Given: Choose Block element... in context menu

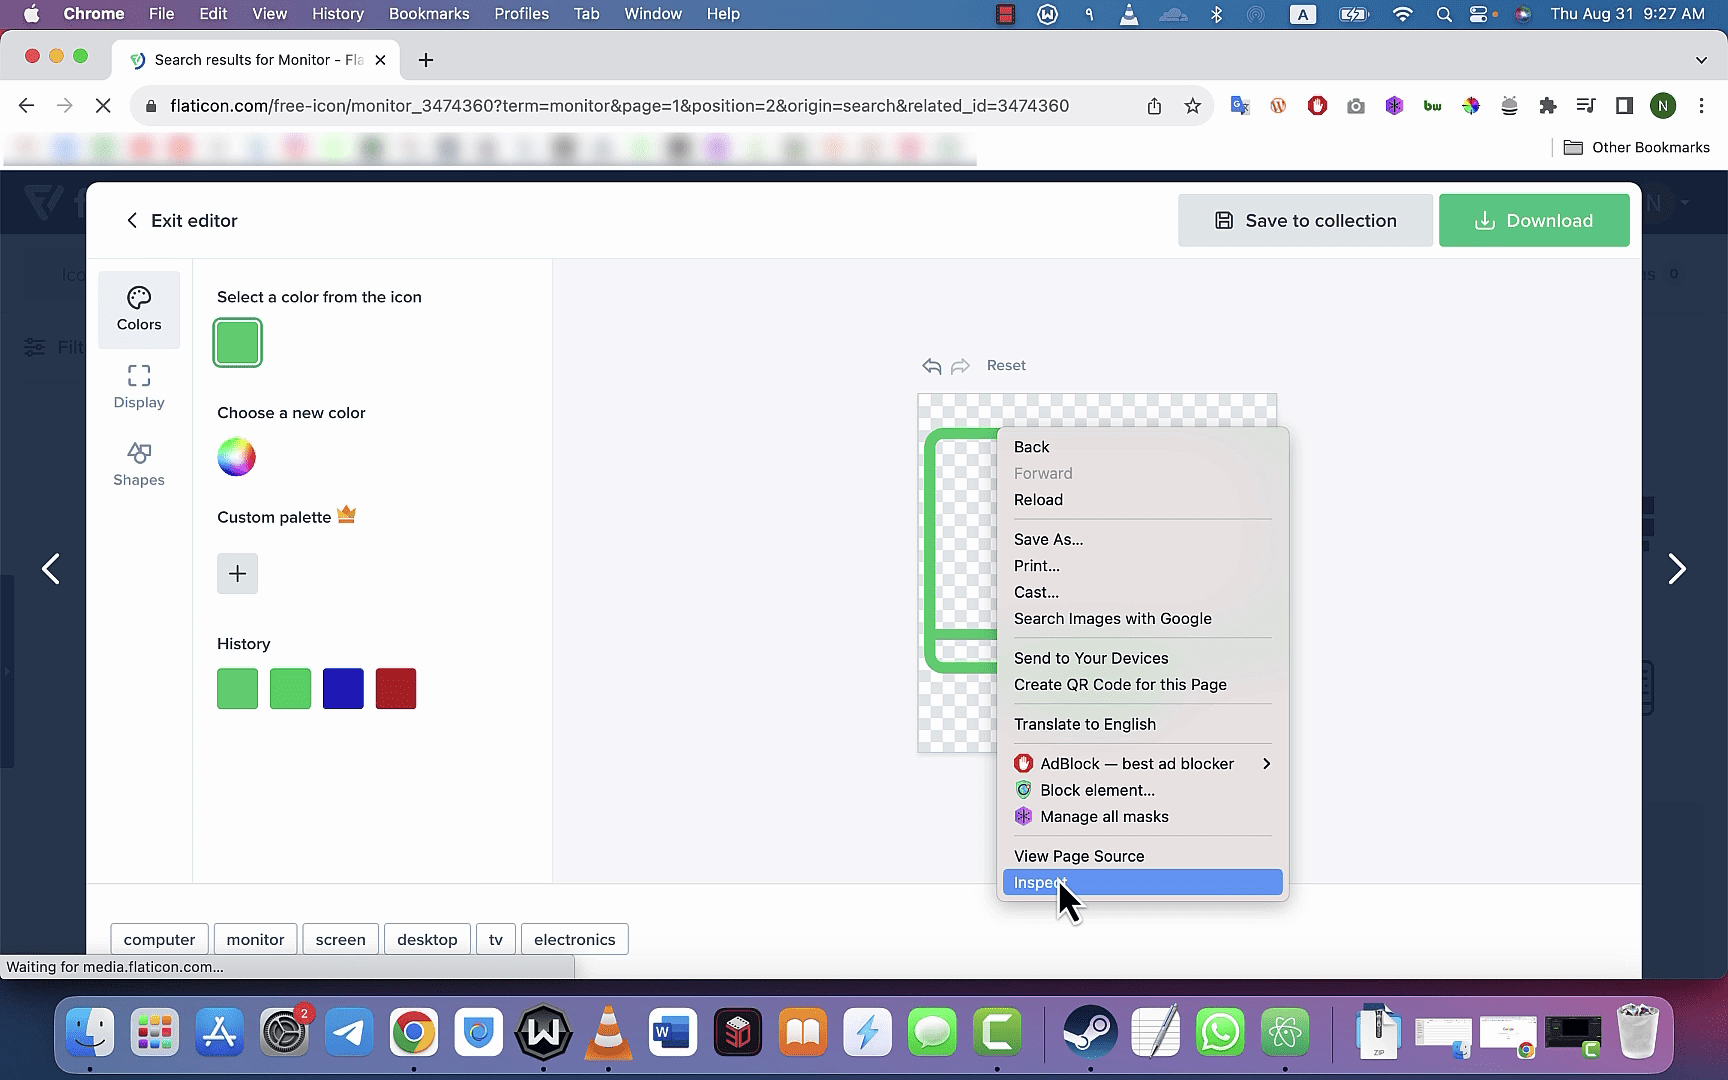Looking at the screenshot, I should tap(1142, 790).
